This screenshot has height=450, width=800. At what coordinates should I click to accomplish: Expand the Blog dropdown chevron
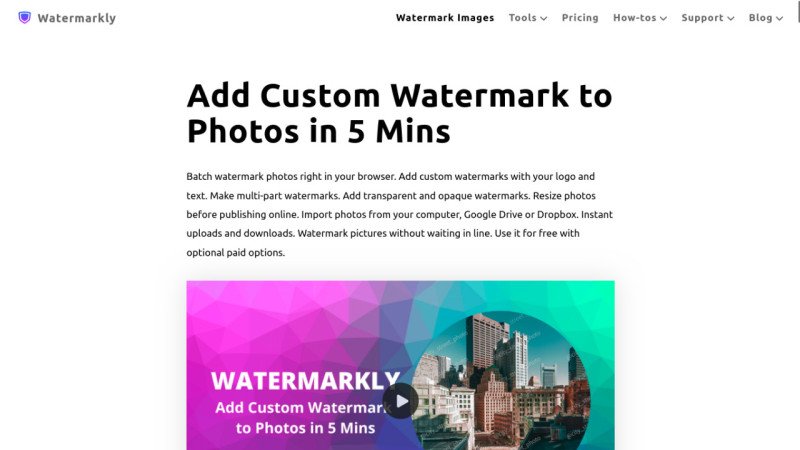coord(779,18)
